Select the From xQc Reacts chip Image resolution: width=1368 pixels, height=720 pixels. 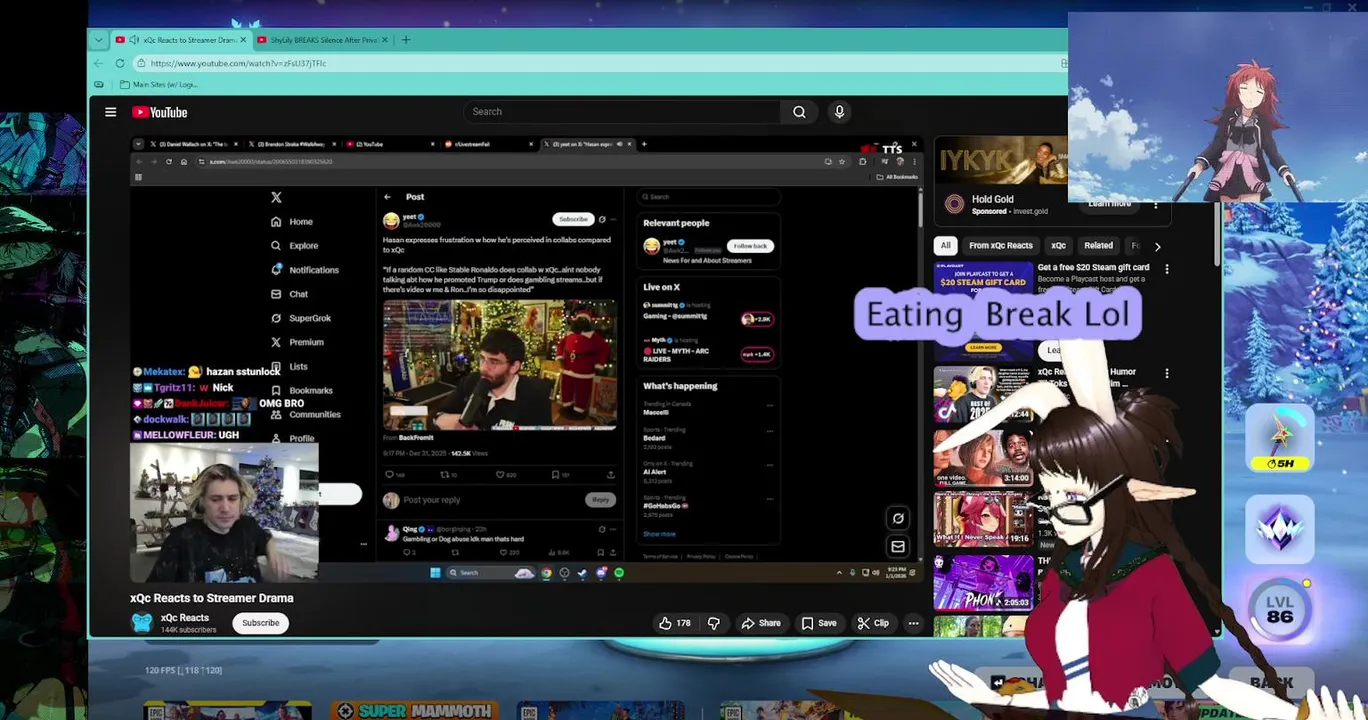pos(1000,246)
